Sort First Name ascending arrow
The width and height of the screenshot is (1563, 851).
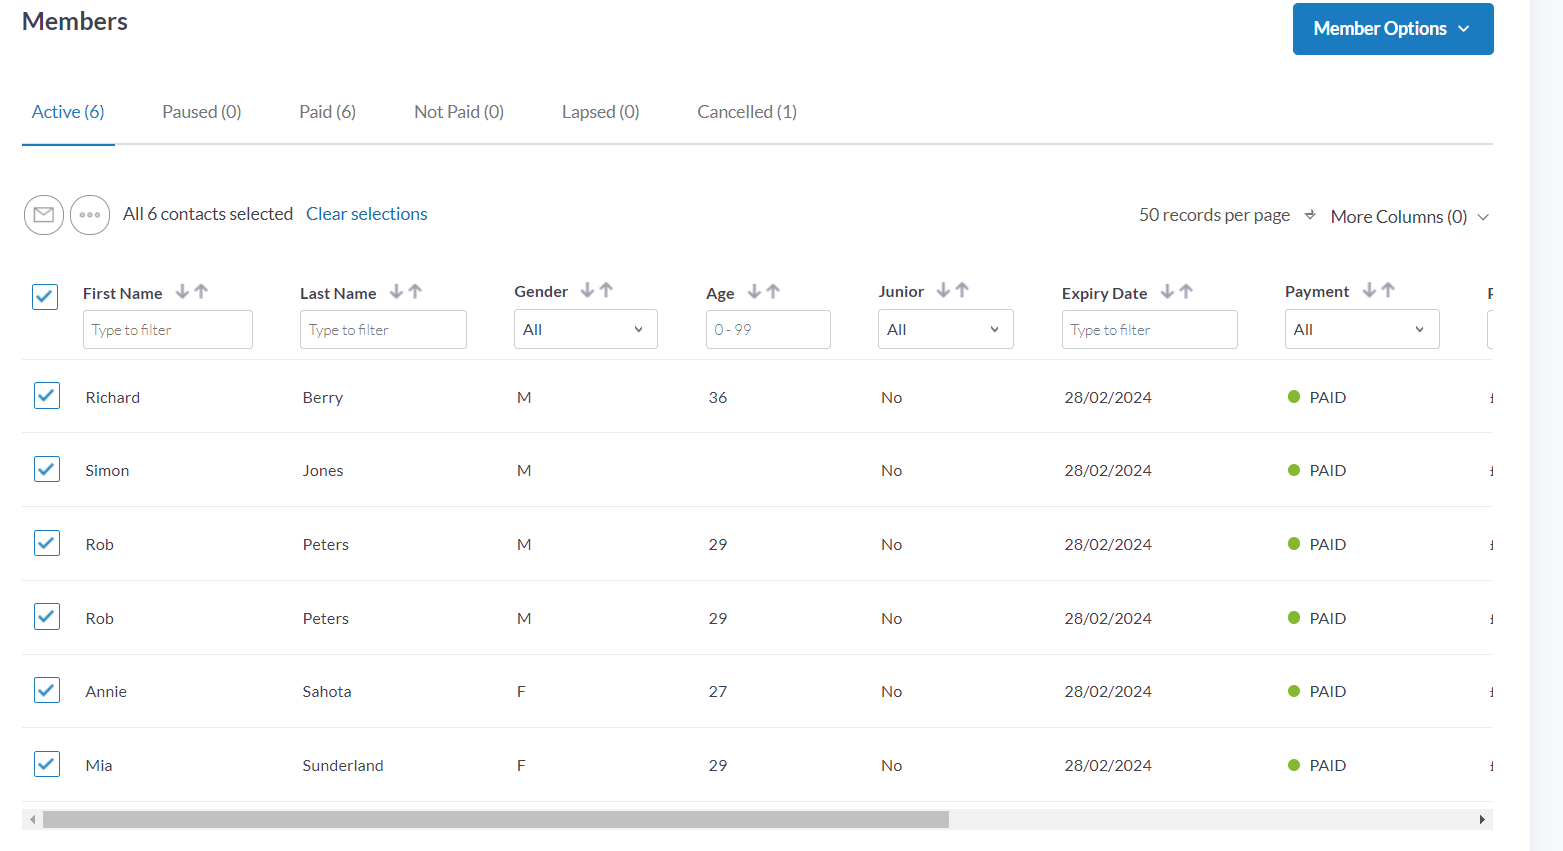201,292
